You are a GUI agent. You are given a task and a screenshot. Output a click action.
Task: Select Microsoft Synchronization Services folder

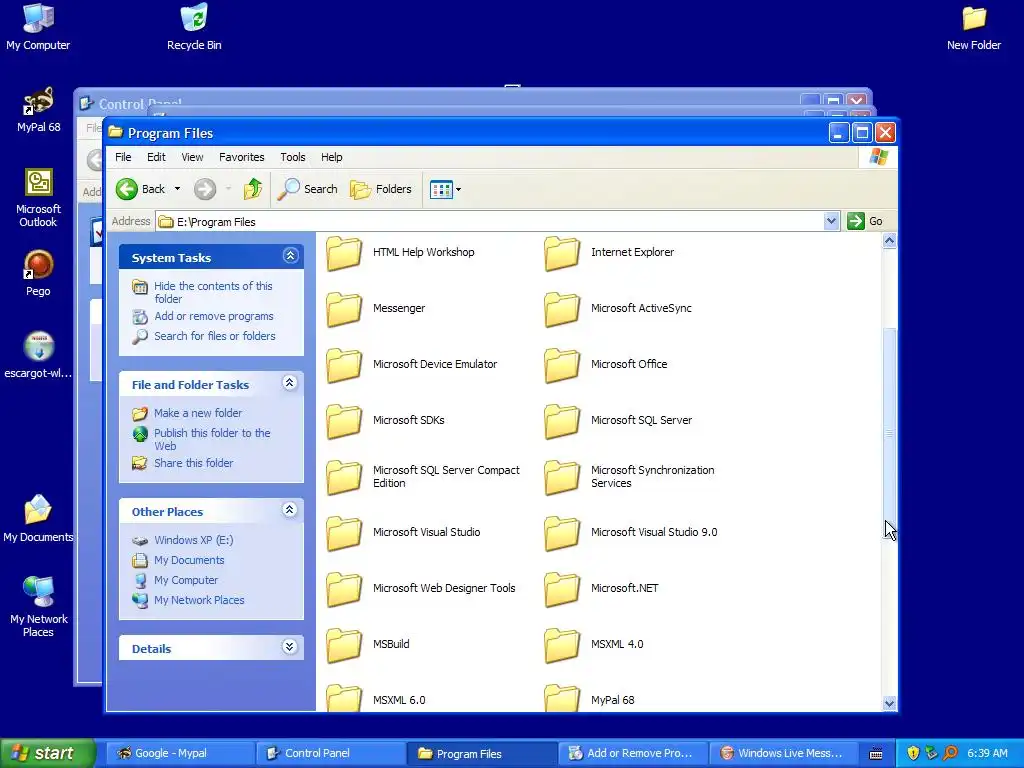[562, 477]
